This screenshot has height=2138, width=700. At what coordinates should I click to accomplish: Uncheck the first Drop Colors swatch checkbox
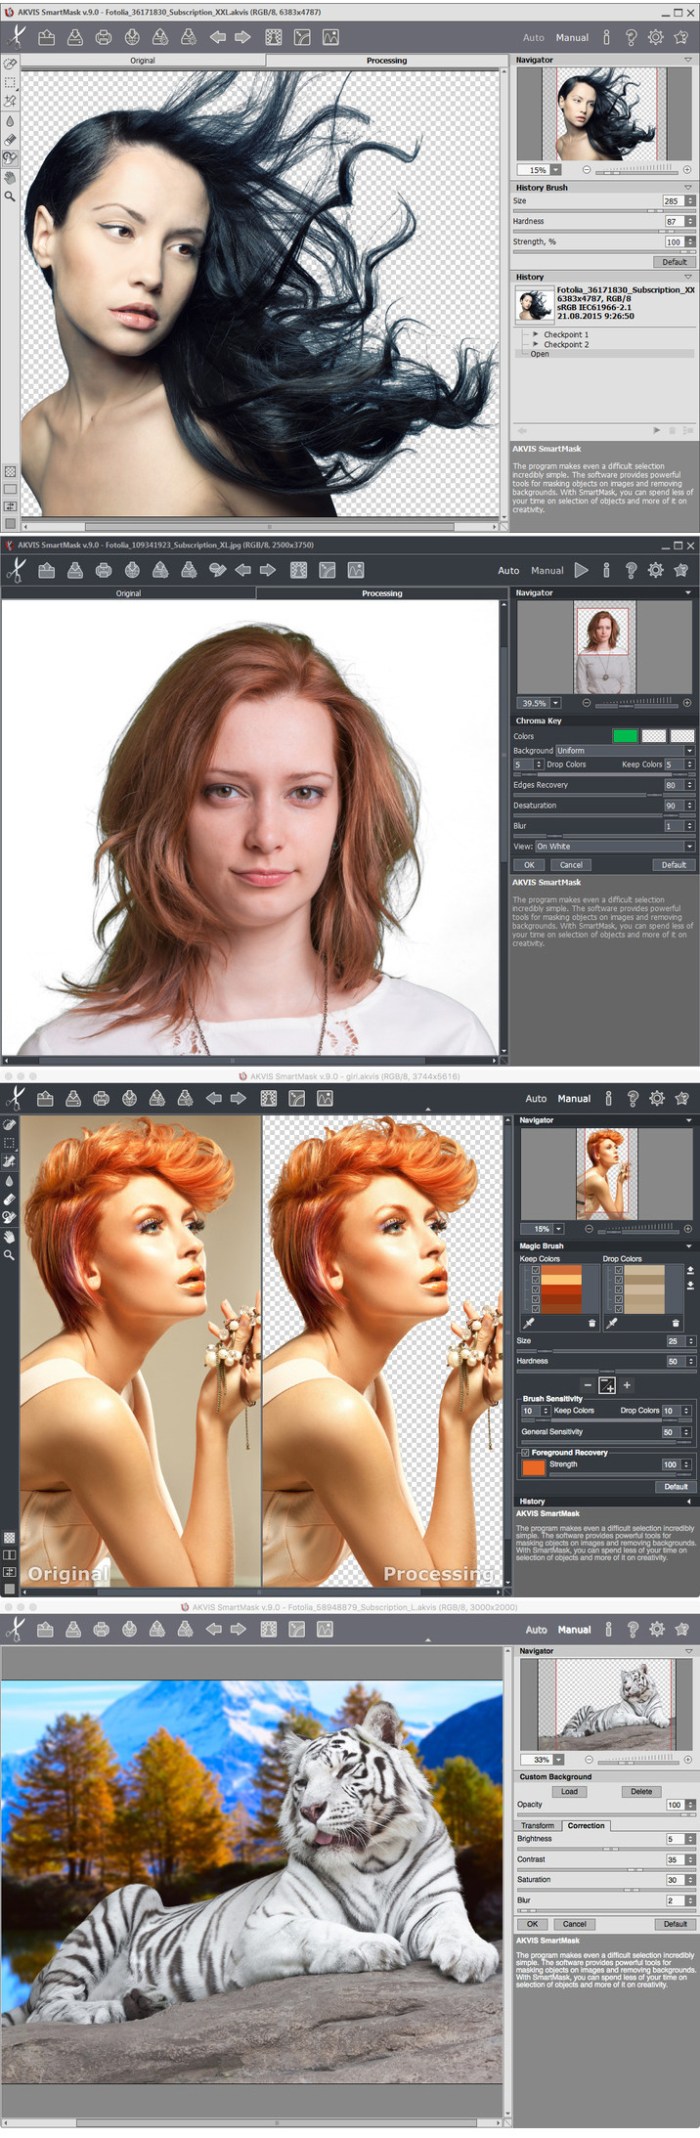619,1271
